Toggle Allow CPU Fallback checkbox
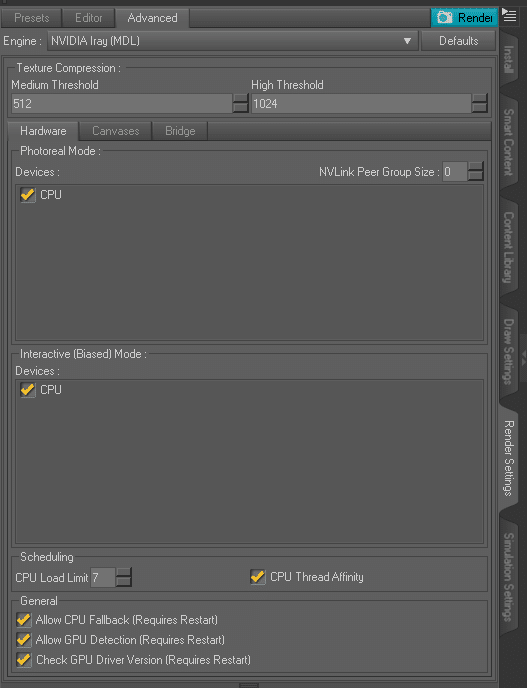Image resolution: width=527 pixels, height=688 pixels. click(x=24, y=620)
